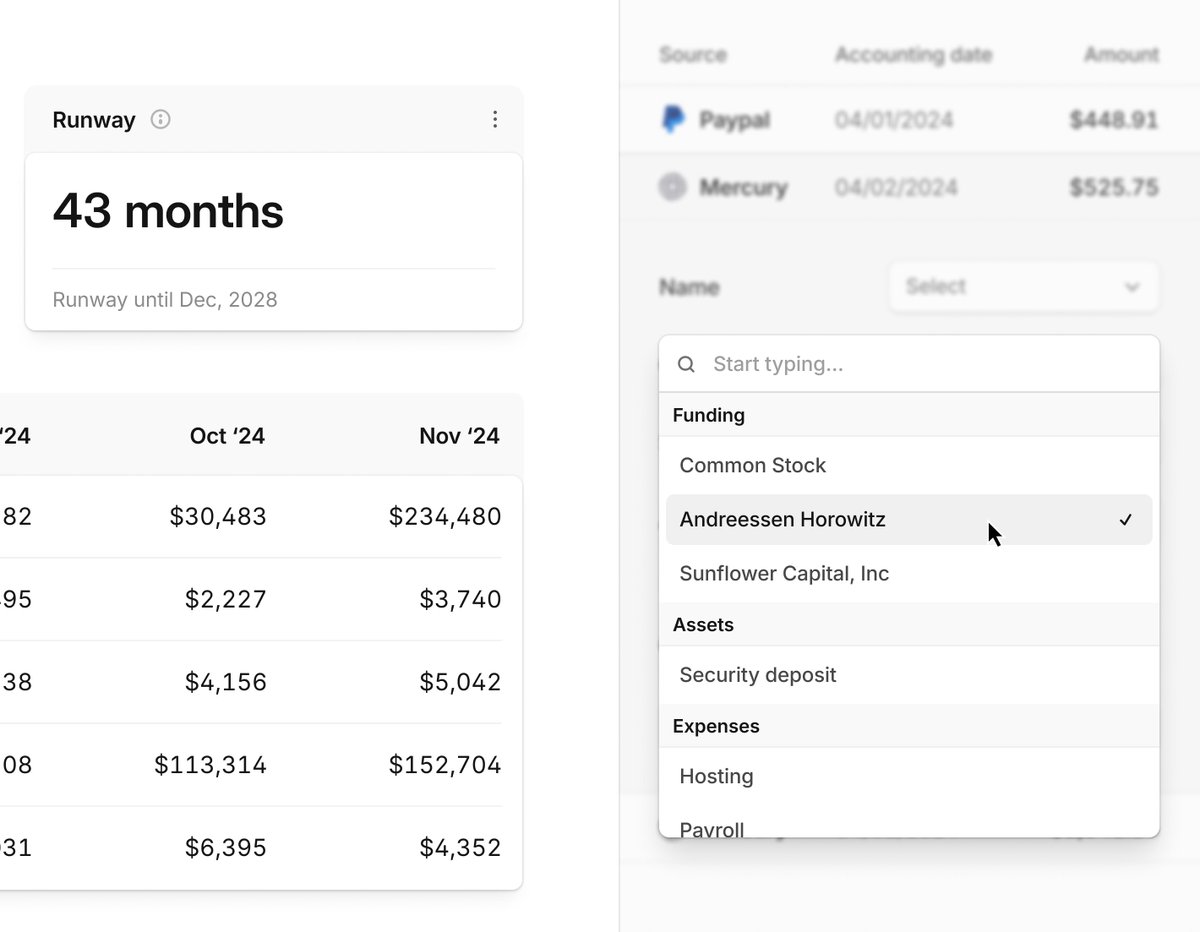Click the Paypal logo icon

pos(673,121)
